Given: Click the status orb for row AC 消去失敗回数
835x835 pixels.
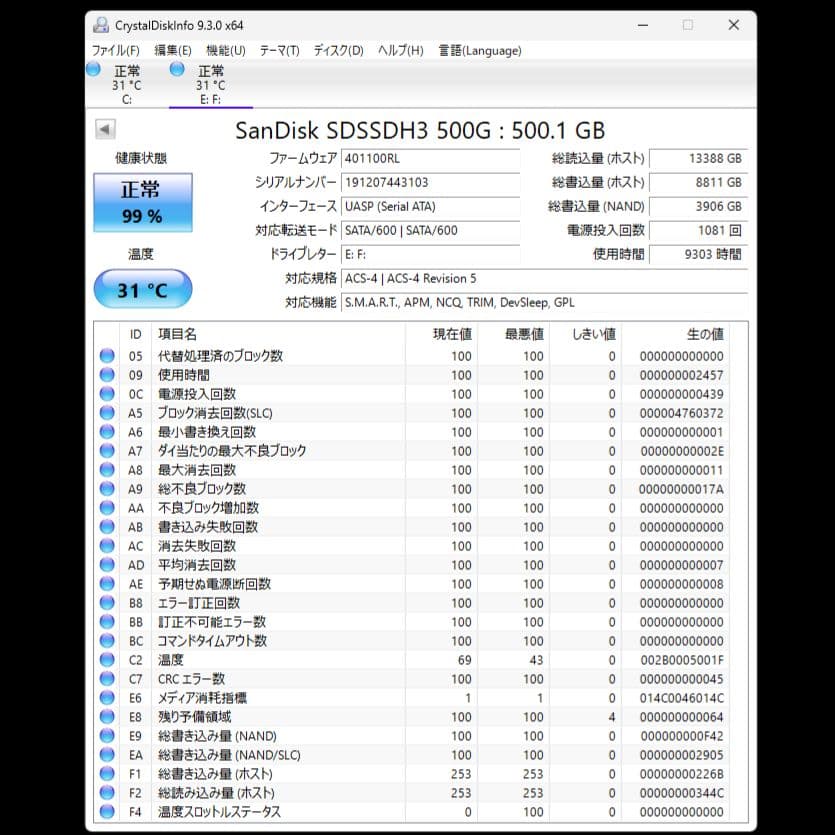Looking at the screenshot, I should [107, 546].
